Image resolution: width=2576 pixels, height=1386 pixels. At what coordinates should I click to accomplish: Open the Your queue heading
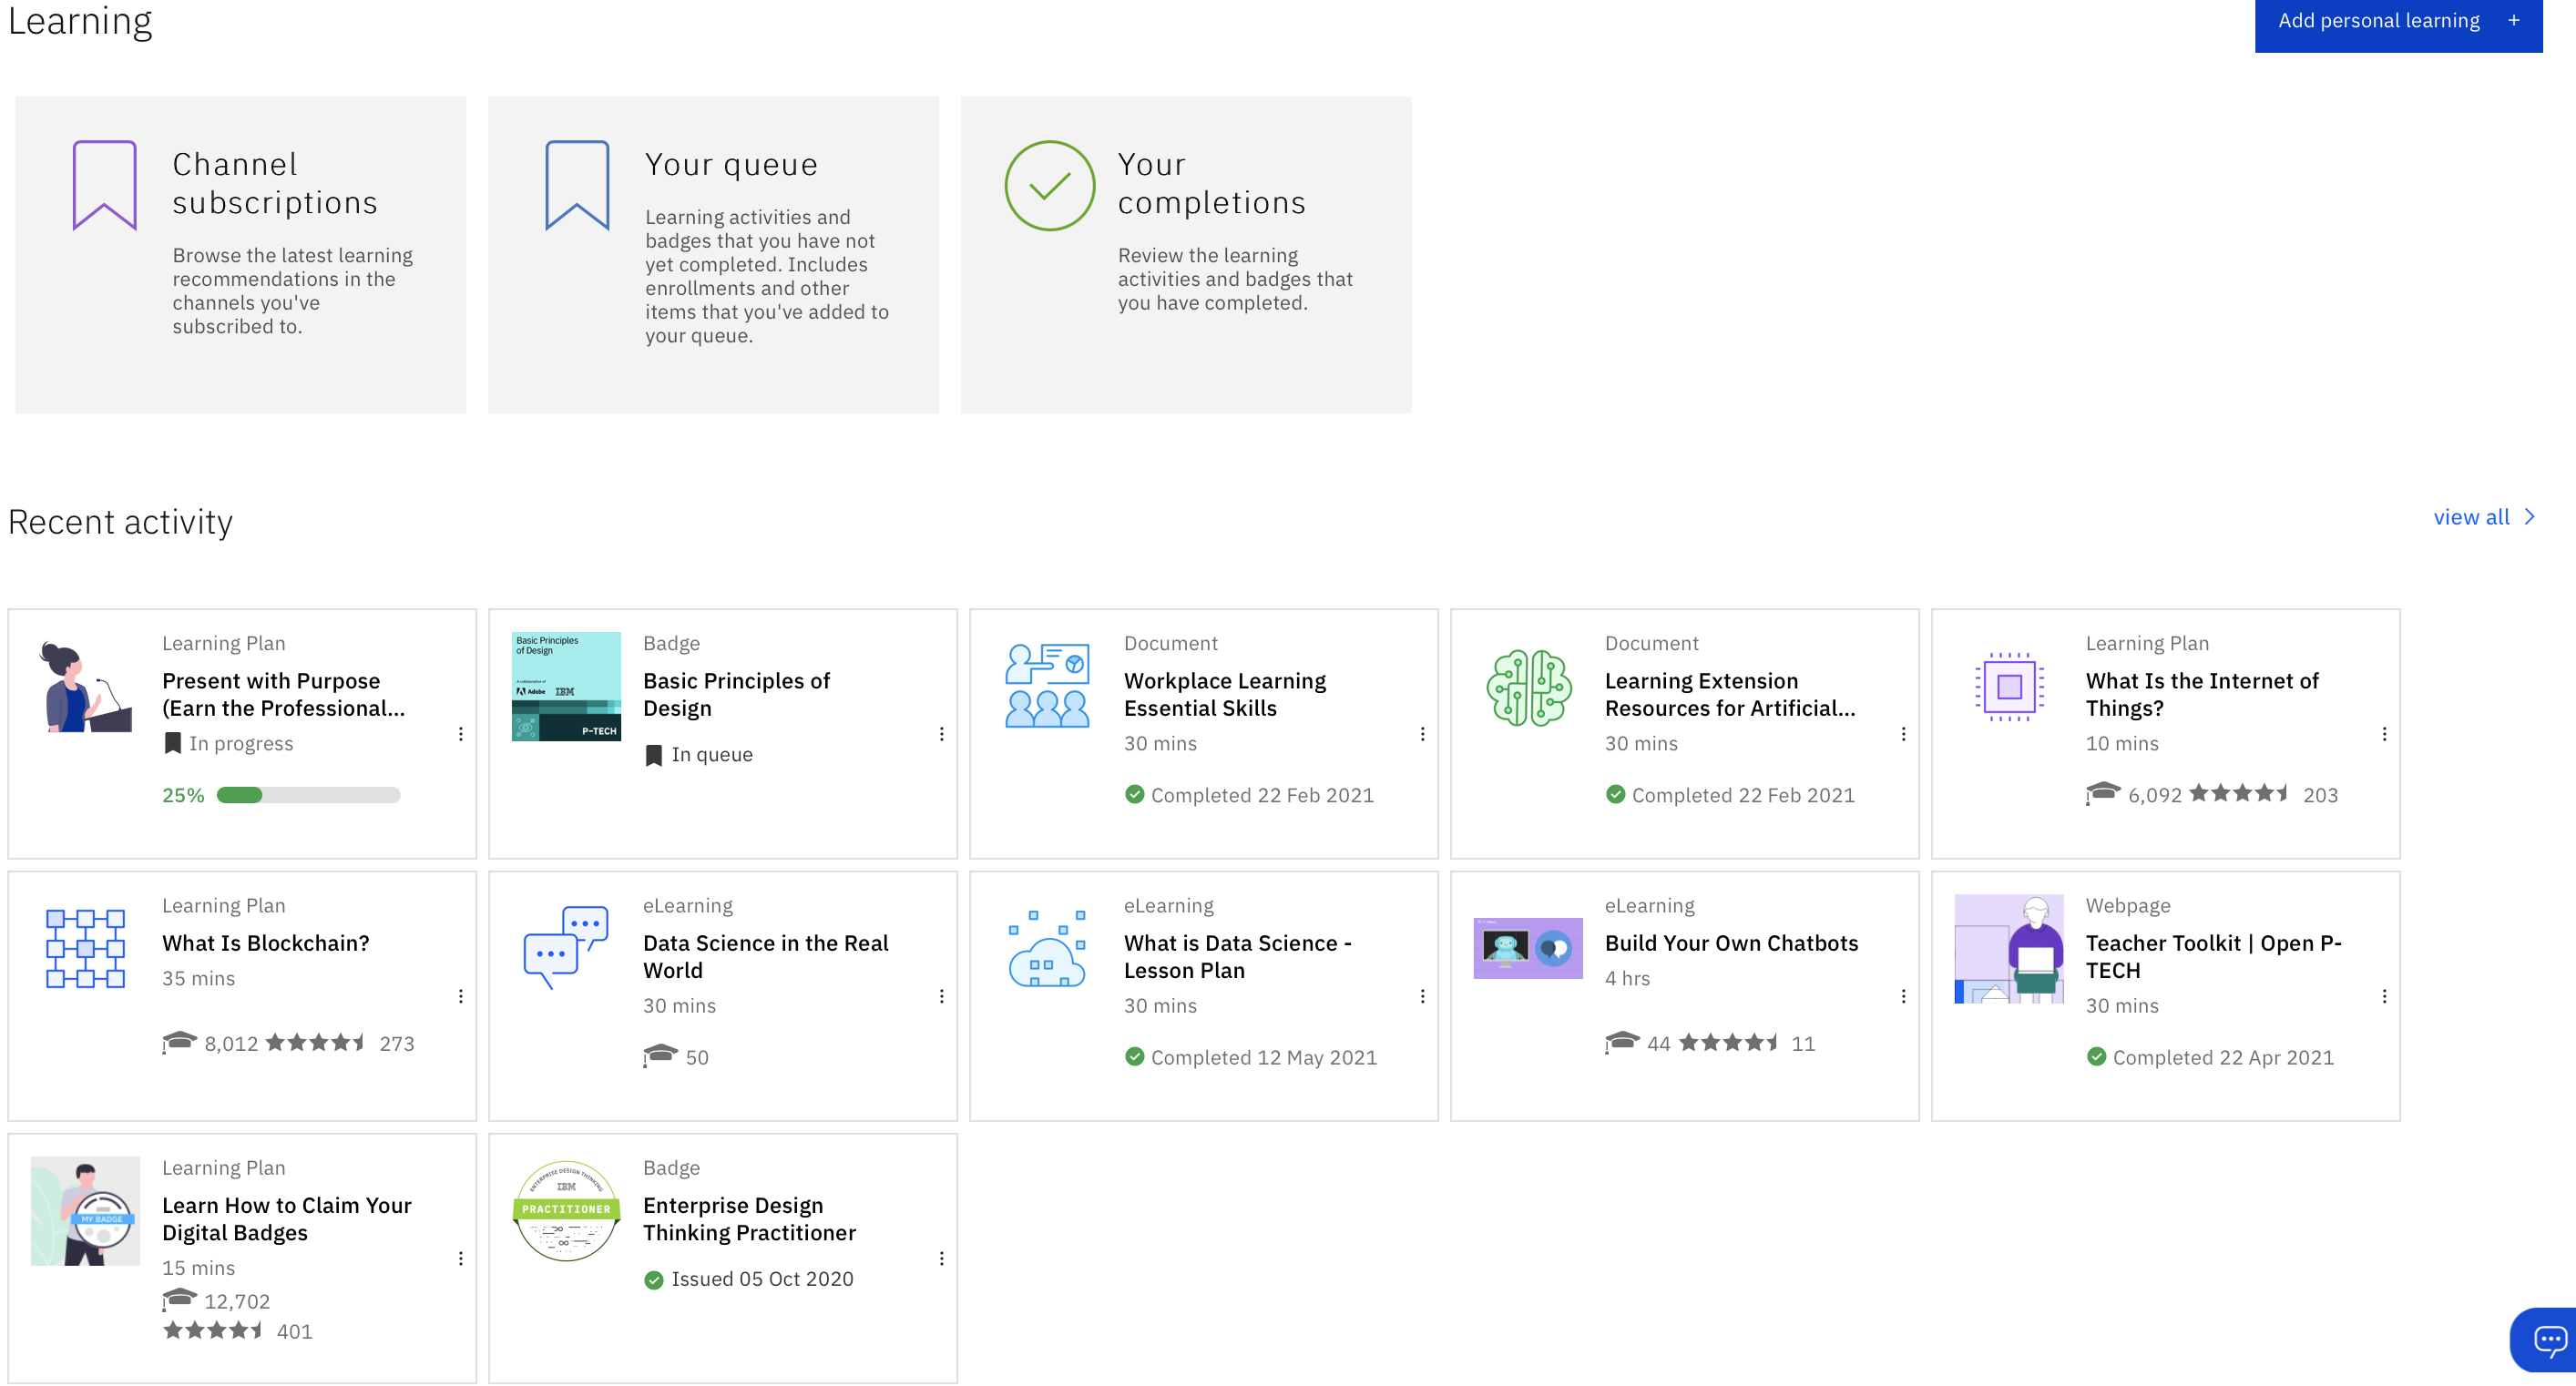731,164
